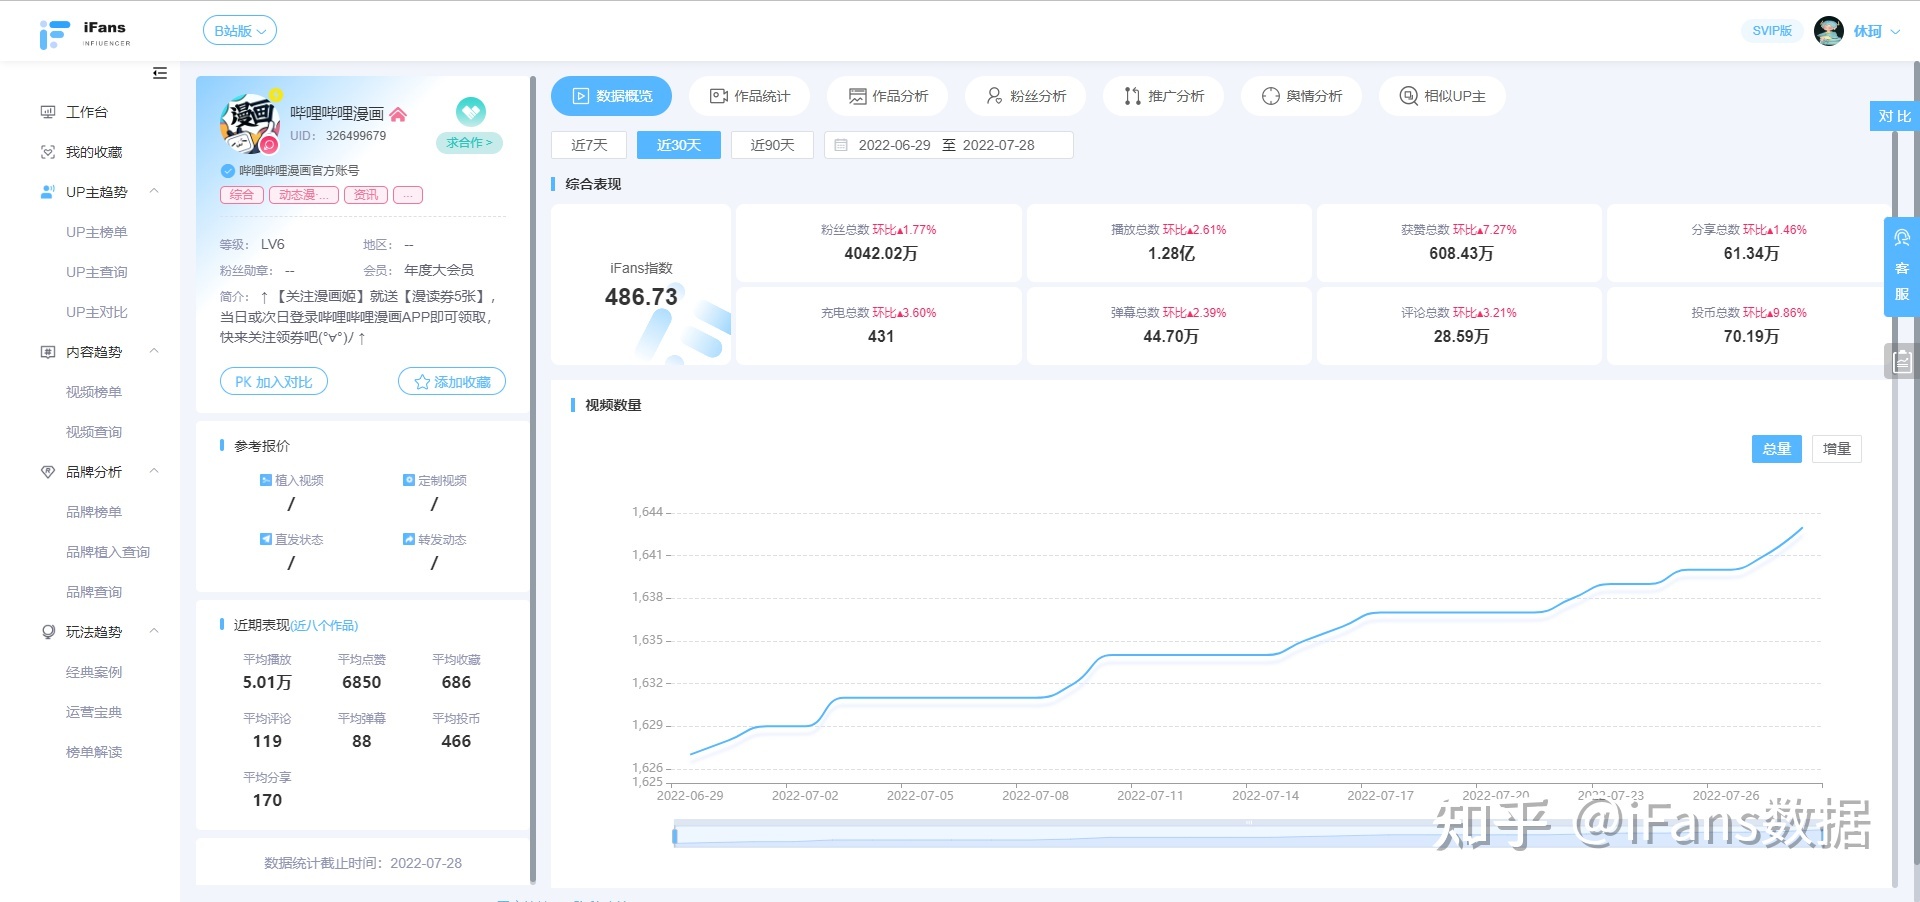Click the 哔哩哔哩漫画 avatar
Screen dimensions: 1920x902
coord(248,123)
